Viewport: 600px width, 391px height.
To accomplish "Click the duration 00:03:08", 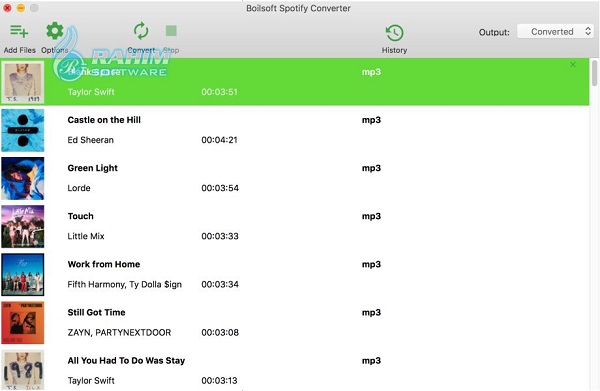I will coord(220,333).
